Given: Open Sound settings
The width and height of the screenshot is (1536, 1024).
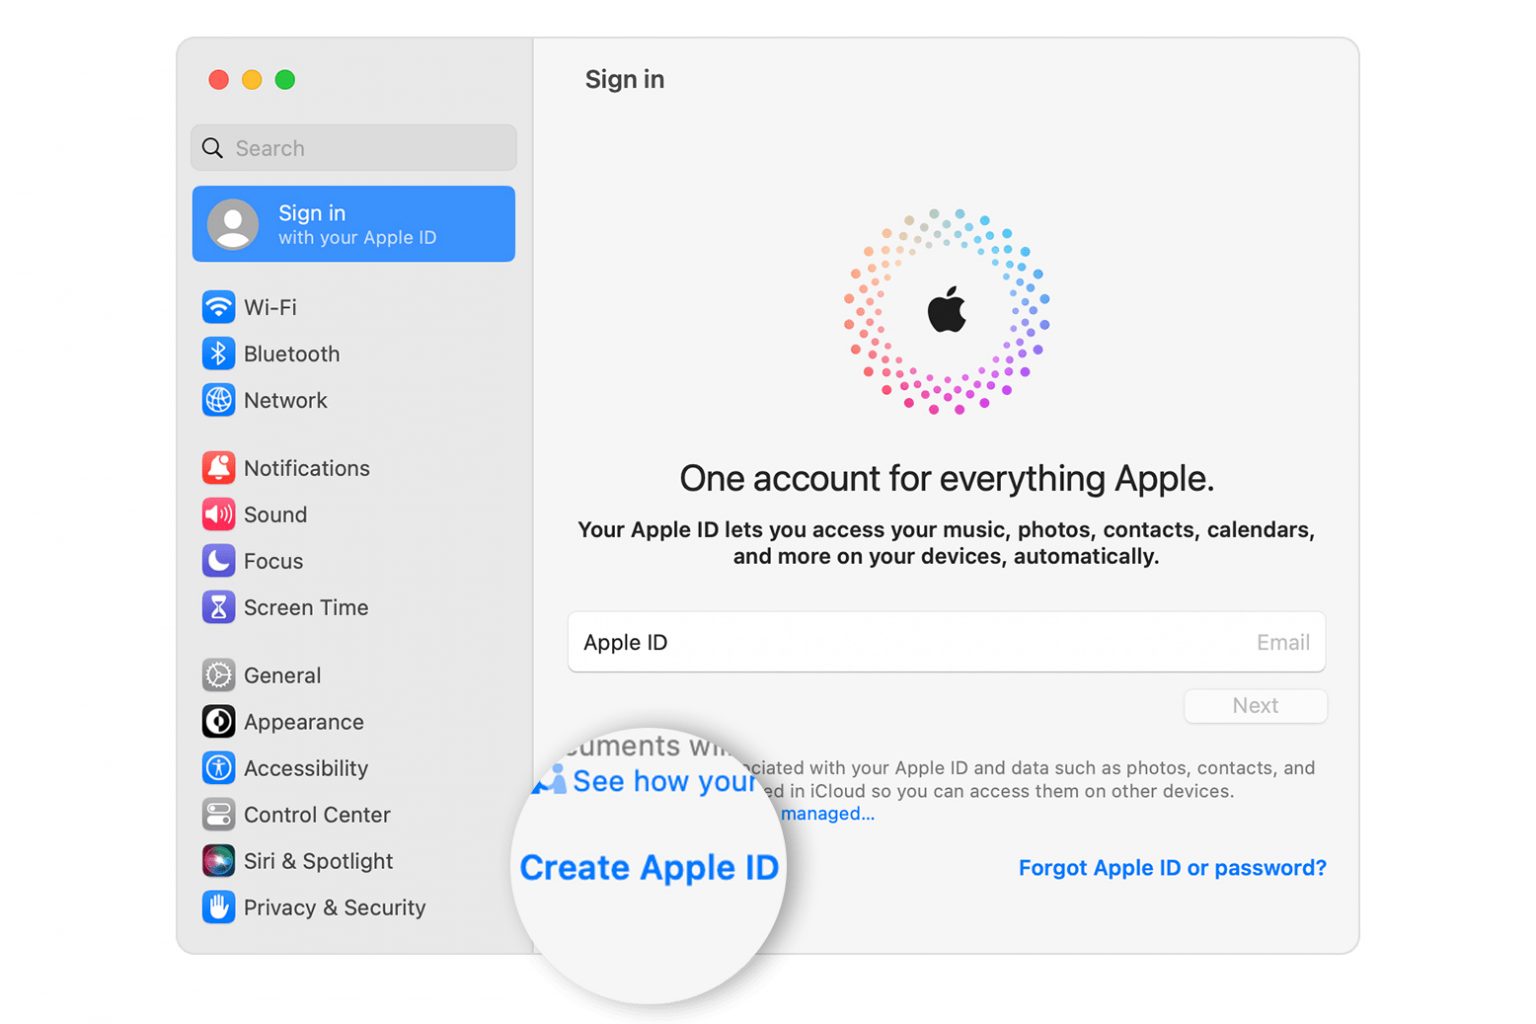Looking at the screenshot, I should 275,514.
